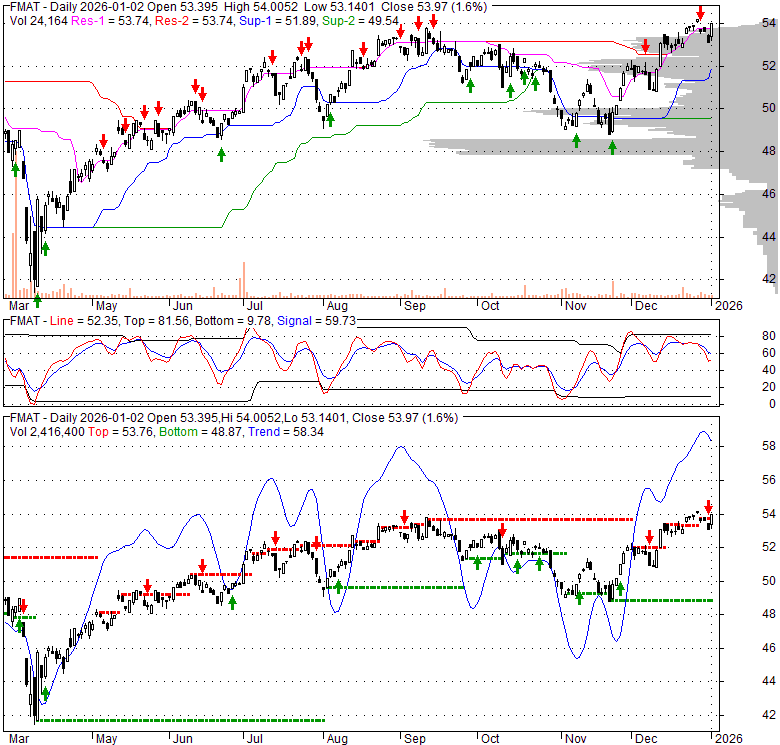Click the Sup-2 = 49.54 label
The image size is (780, 745).
[360, 21]
